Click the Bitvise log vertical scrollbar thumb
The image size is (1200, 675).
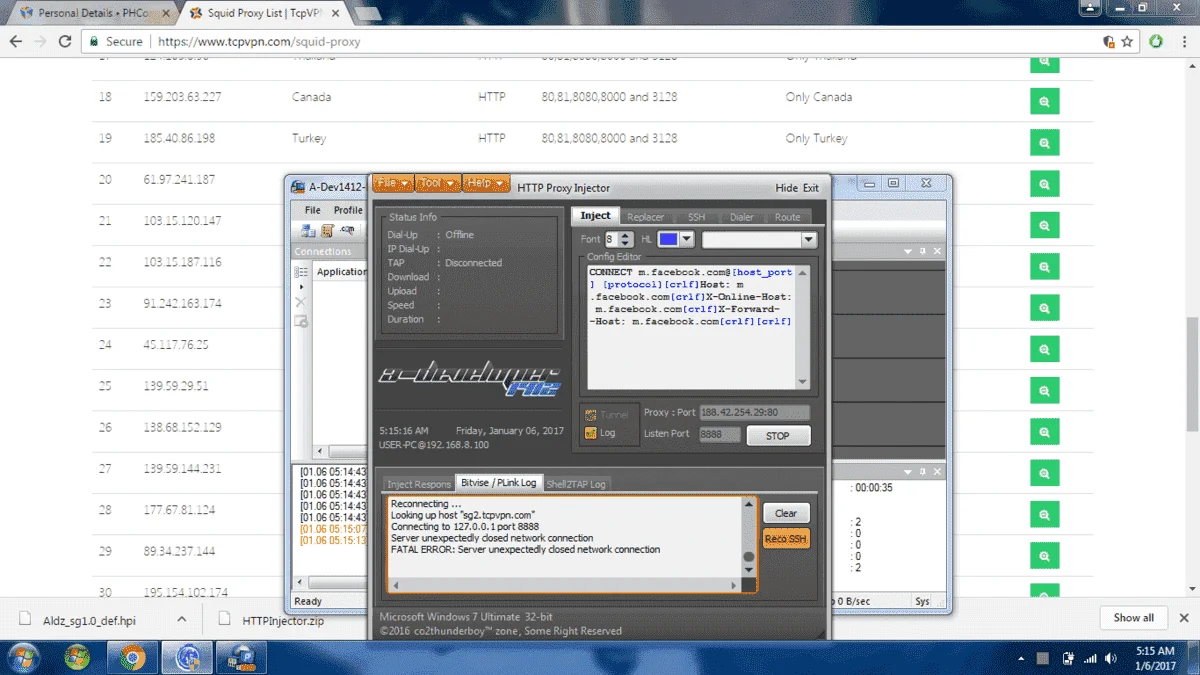coord(747,558)
